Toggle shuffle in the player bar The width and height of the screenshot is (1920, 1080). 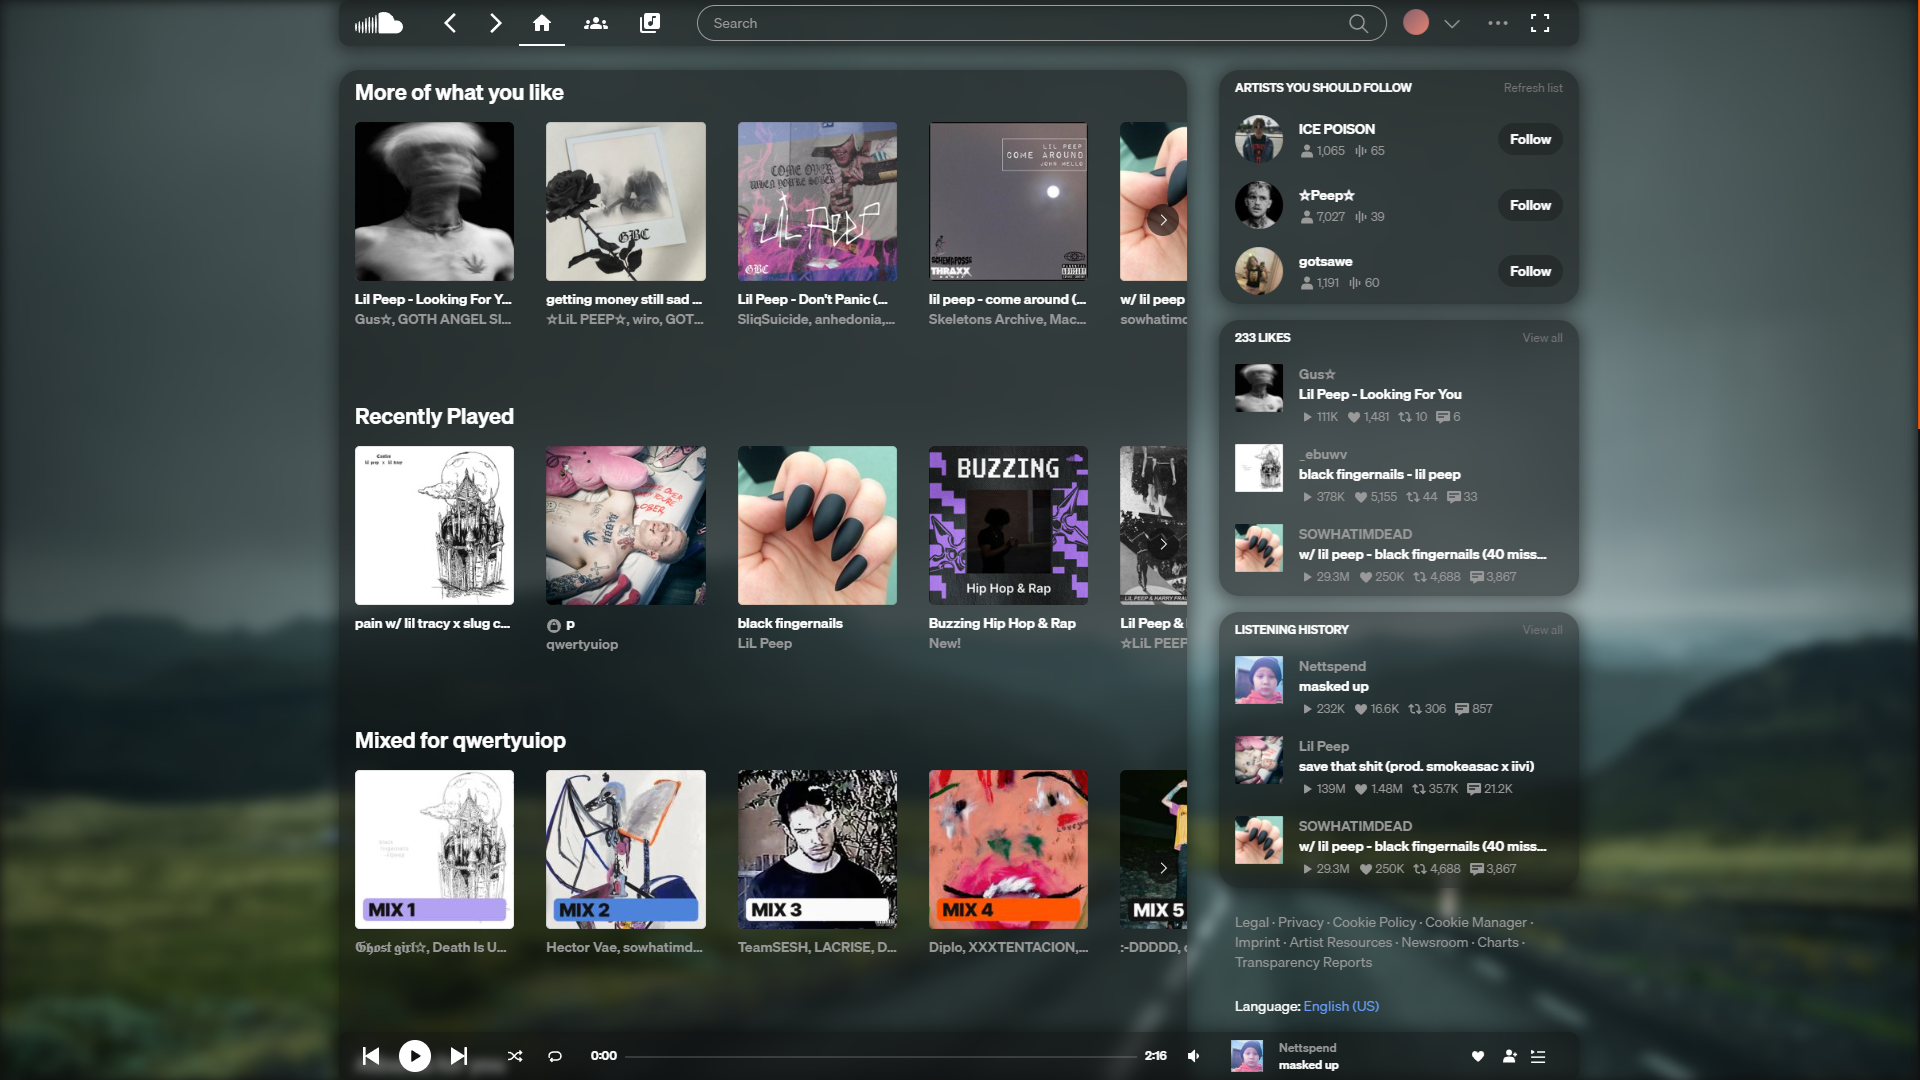[515, 1056]
